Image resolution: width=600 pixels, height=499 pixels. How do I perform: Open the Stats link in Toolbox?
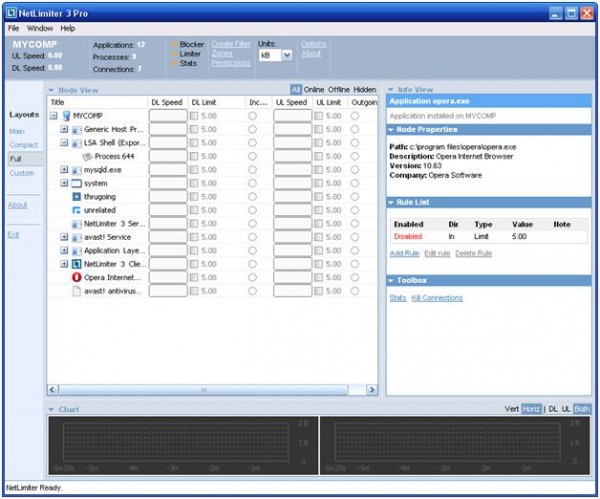(398, 298)
